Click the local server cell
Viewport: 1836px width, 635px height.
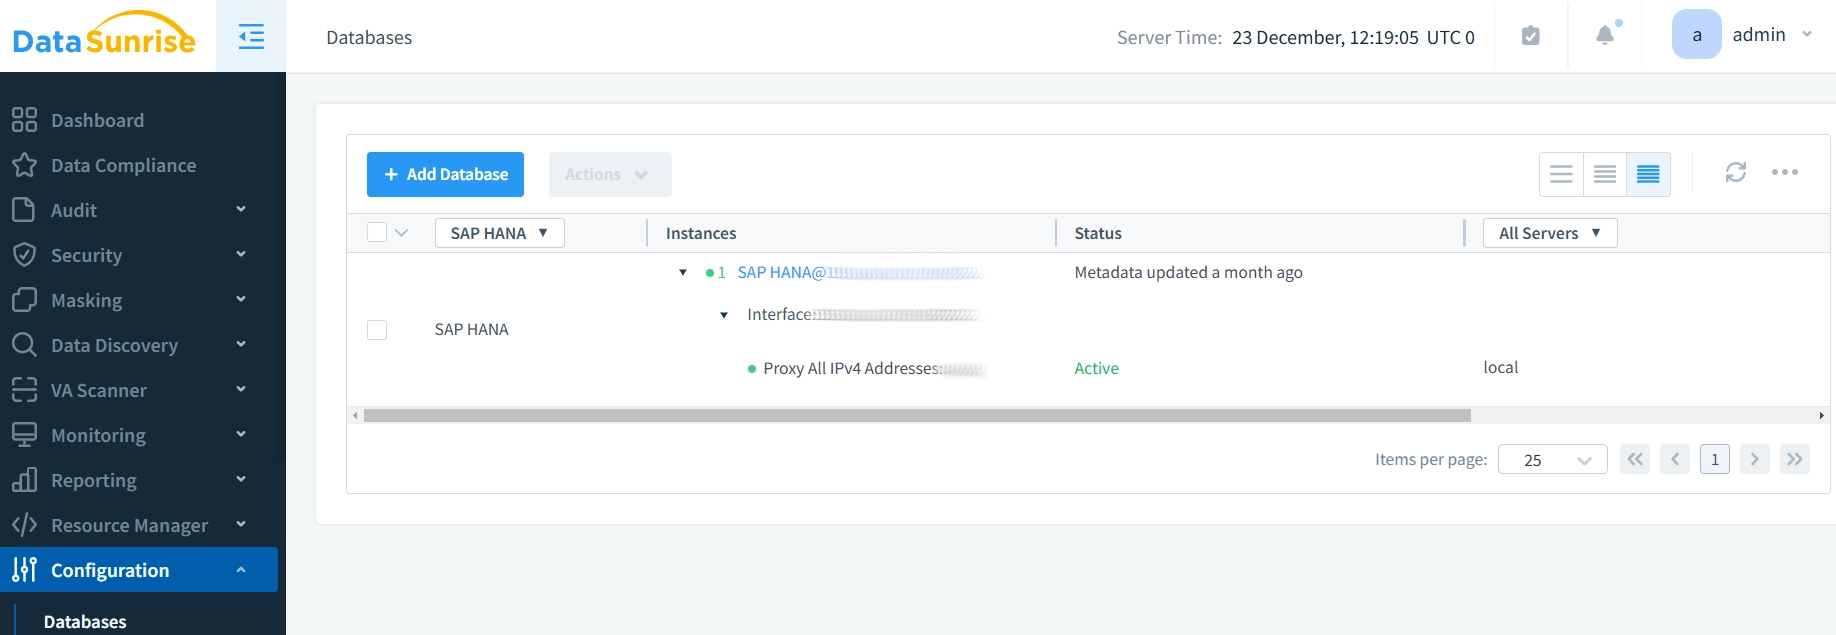pos(1500,367)
